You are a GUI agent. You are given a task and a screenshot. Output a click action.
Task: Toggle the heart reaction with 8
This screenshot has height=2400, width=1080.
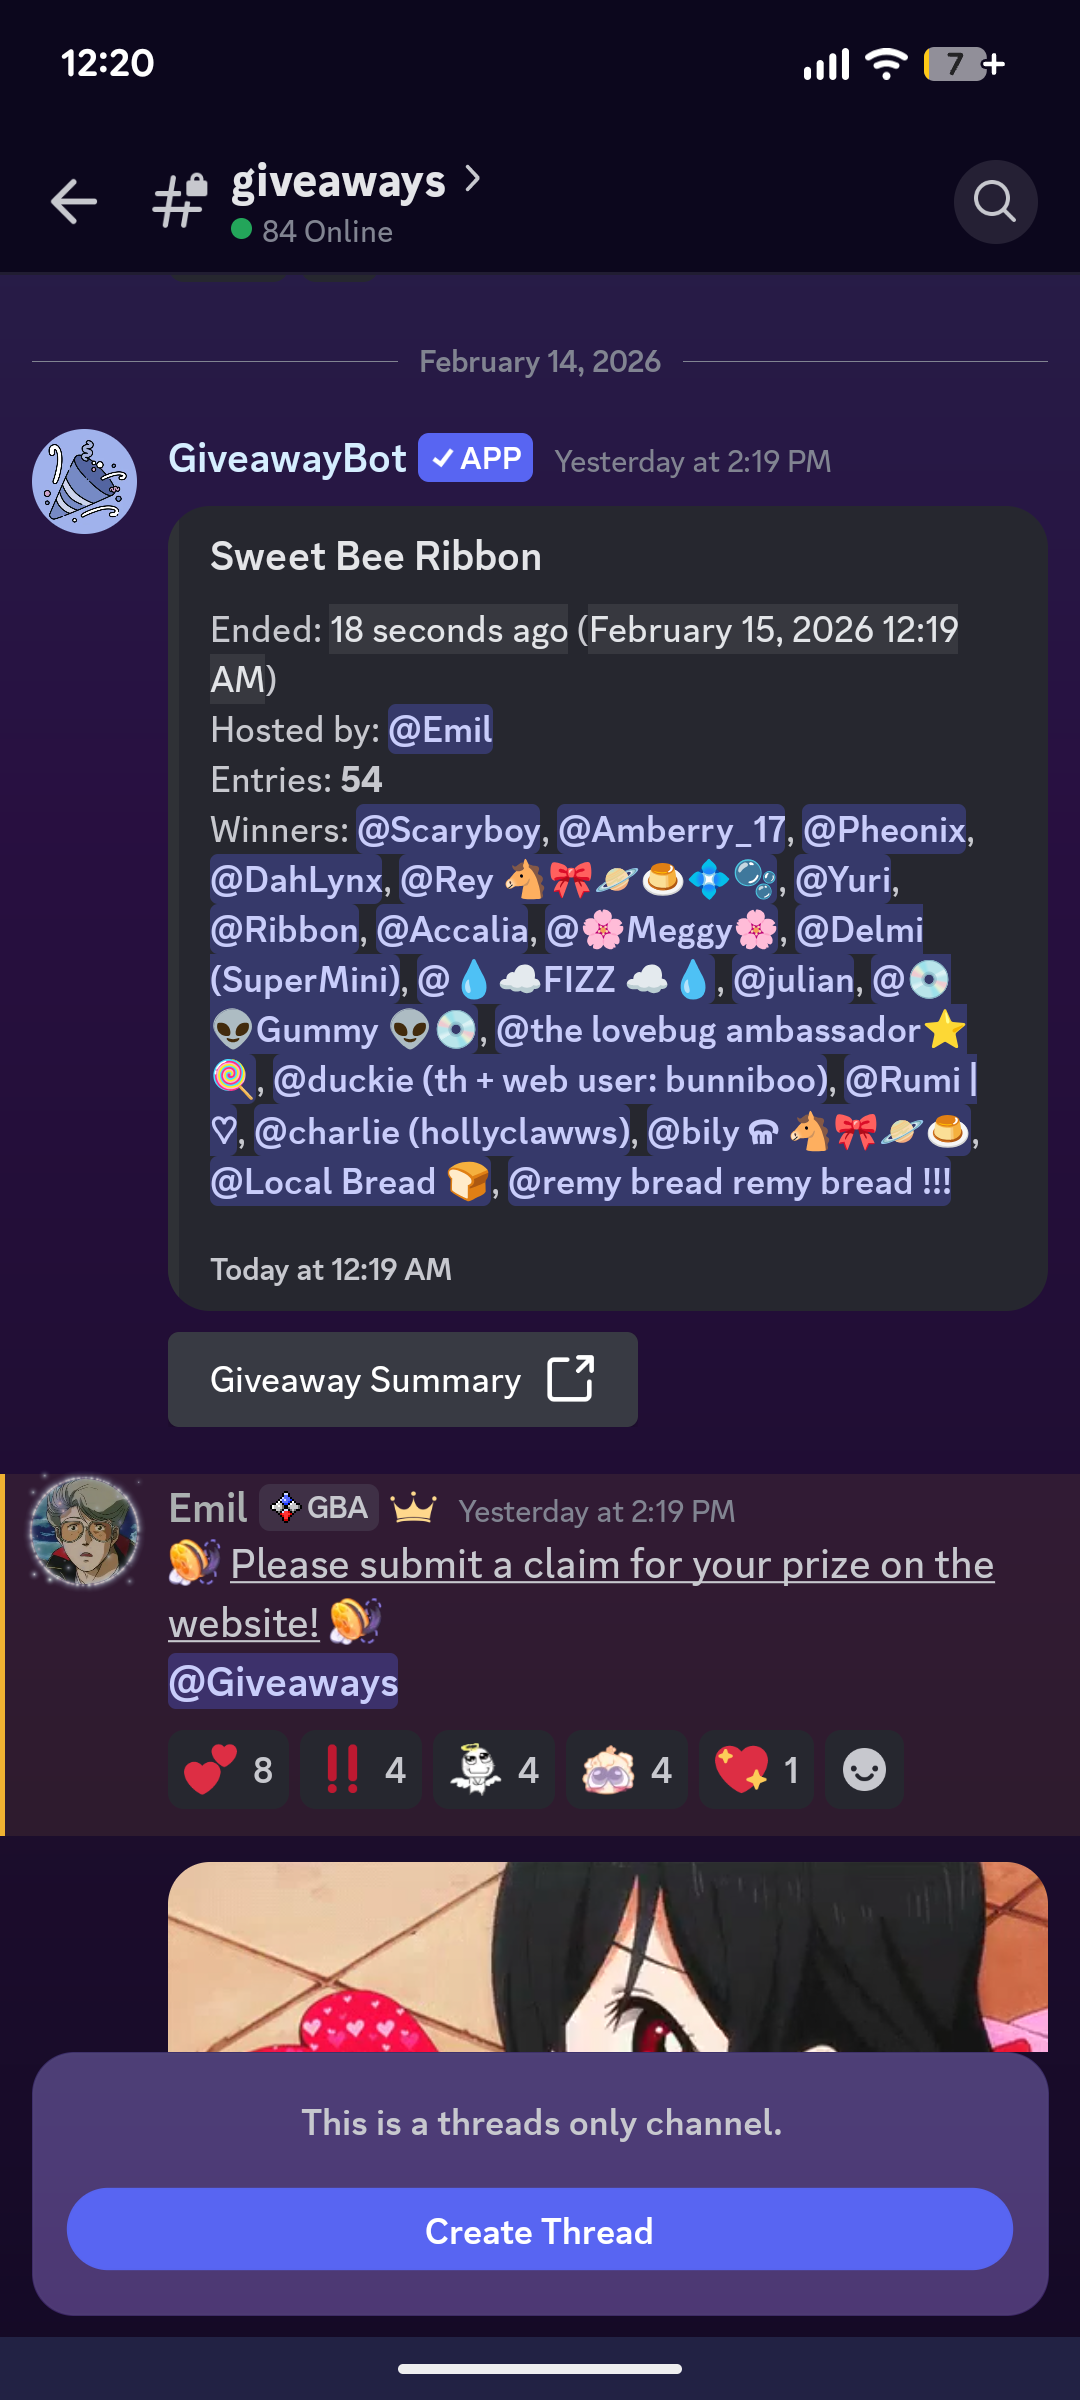[228, 1770]
